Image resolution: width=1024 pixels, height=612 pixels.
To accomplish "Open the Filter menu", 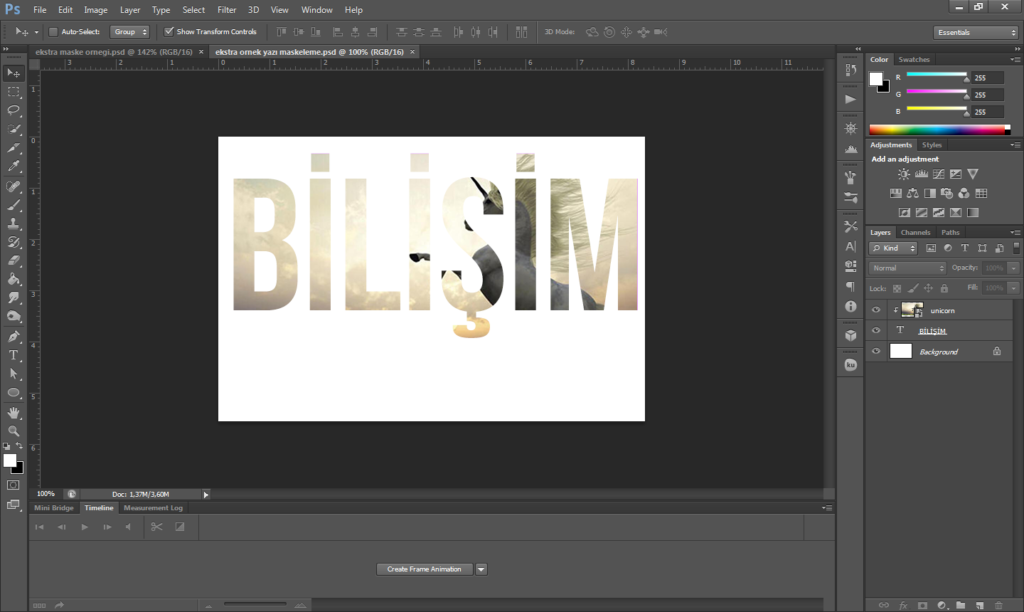I will (227, 9).
